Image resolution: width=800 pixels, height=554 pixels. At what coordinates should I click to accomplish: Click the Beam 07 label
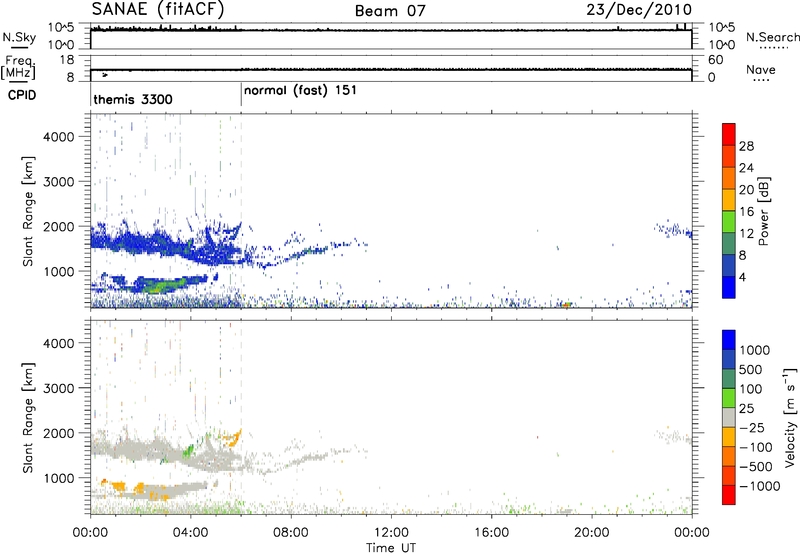(390, 11)
